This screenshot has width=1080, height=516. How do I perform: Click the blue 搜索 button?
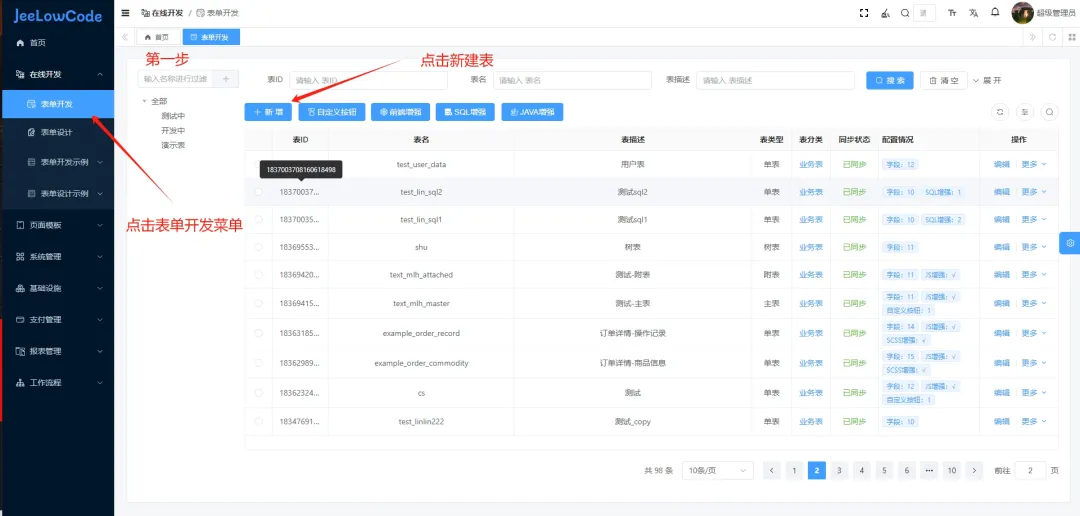click(890, 81)
